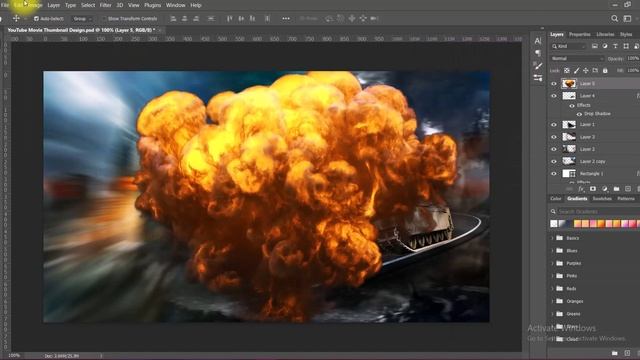The height and width of the screenshot is (360, 640).
Task: Click the Search Gradients field
Action: pyautogui.click(x=595, y=211)
